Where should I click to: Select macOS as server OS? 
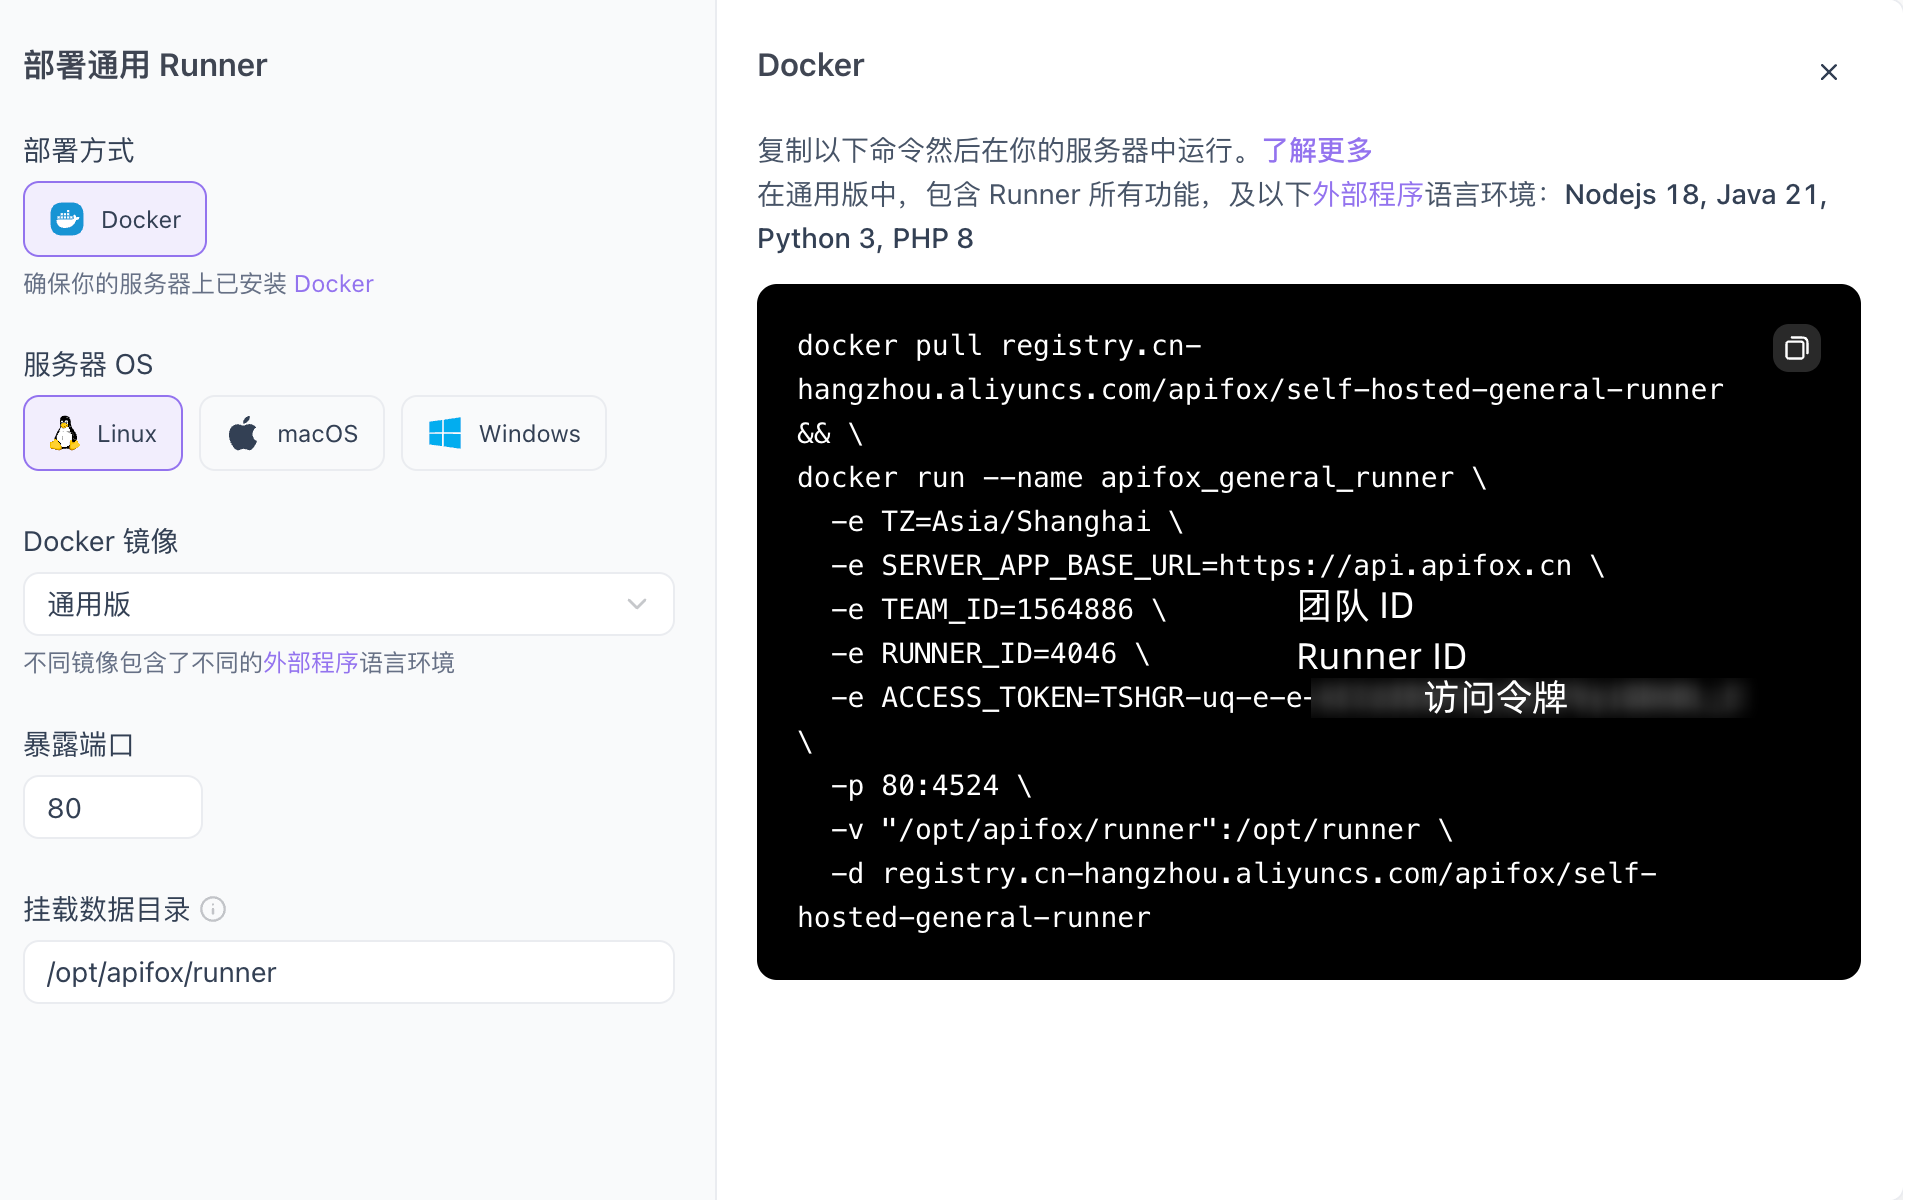pos(292,433)
